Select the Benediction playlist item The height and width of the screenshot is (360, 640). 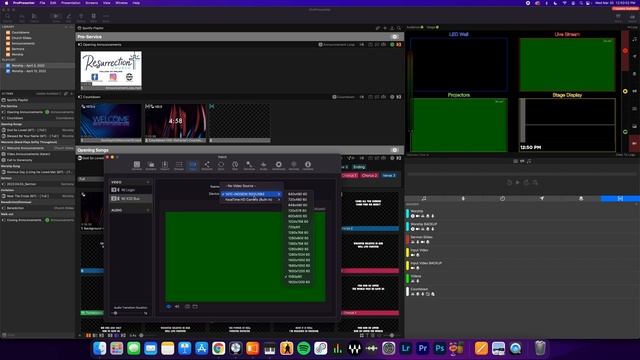(38, 208)
